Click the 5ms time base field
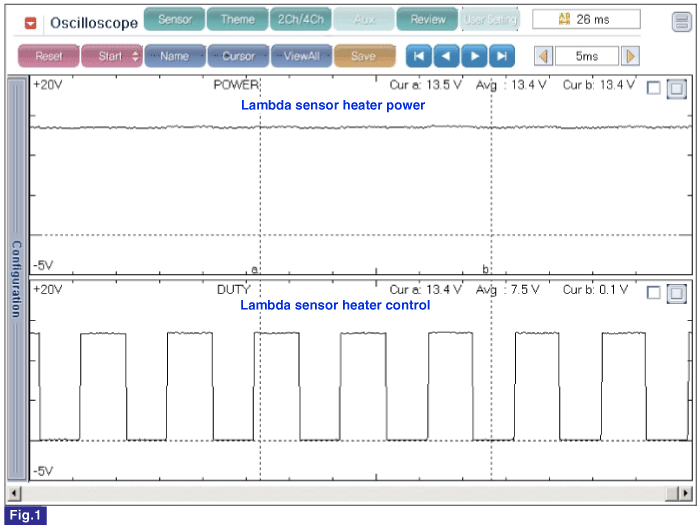 click(x=587, y=56)
